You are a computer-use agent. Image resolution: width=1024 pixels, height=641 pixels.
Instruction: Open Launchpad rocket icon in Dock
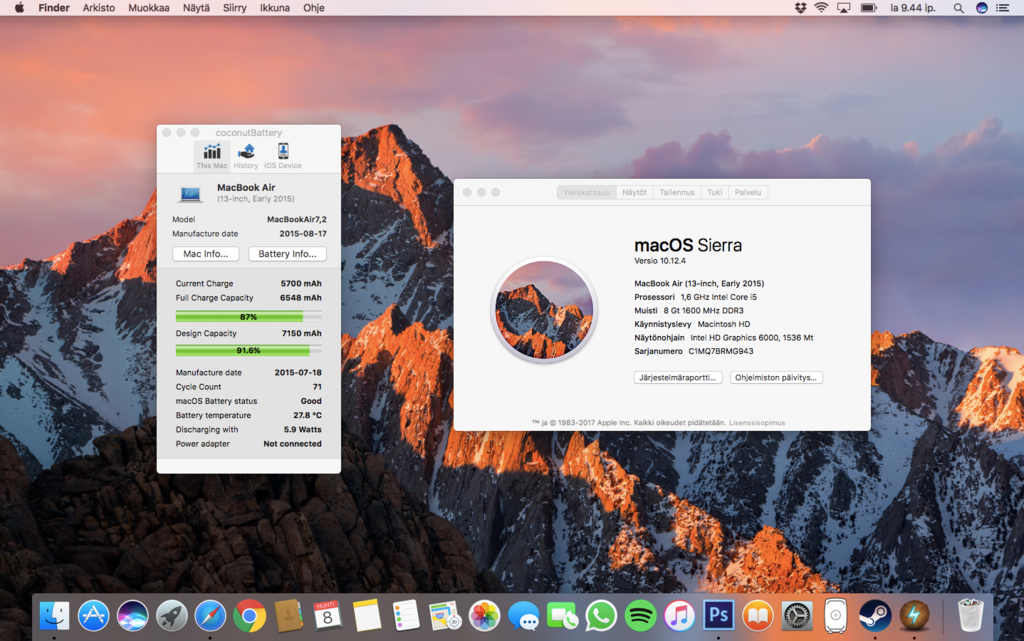(x=172, y=616)
